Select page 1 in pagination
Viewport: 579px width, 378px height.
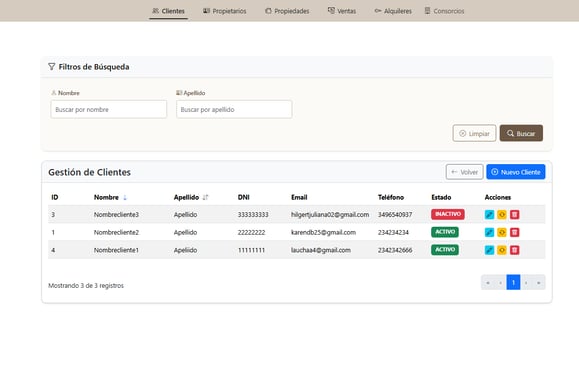click(513, 282)
